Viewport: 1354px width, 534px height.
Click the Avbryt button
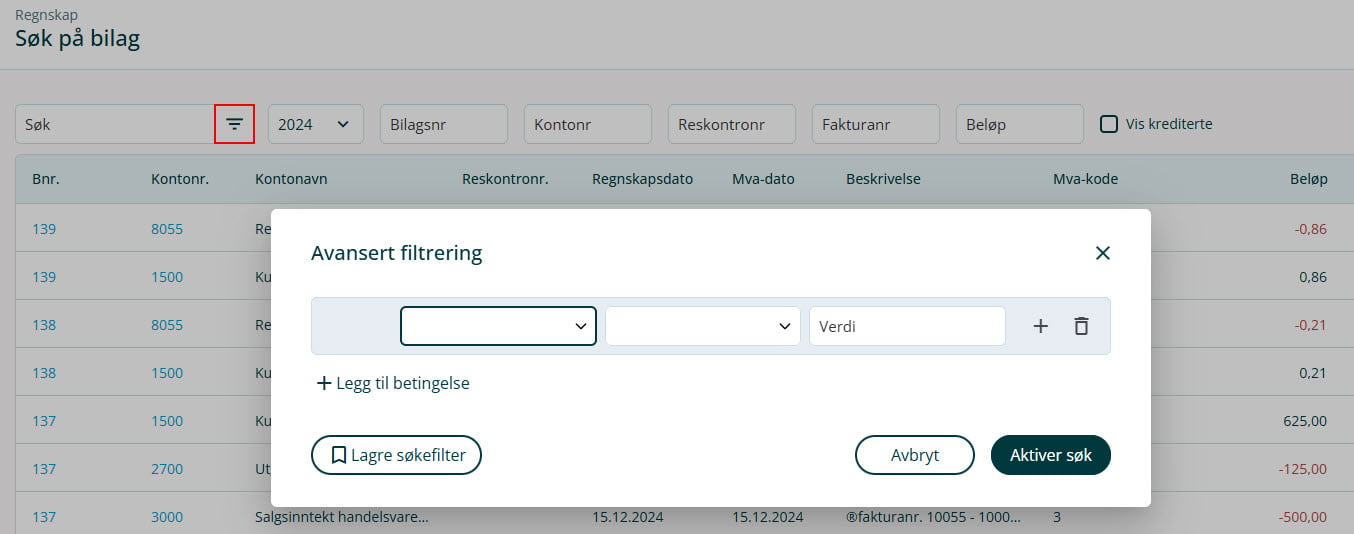[914, 455]
